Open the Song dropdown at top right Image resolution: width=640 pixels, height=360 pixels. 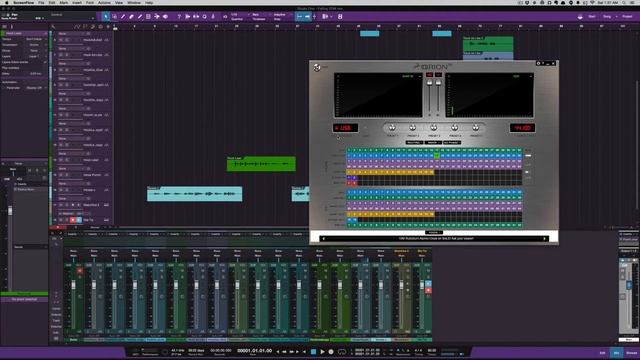[x=609, y=17]
